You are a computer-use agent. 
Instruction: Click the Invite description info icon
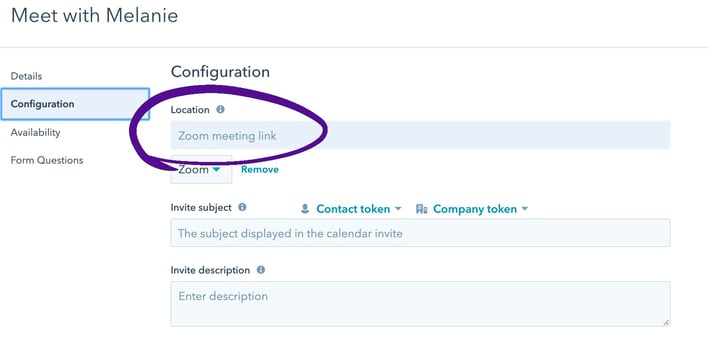tap(261, 270)
